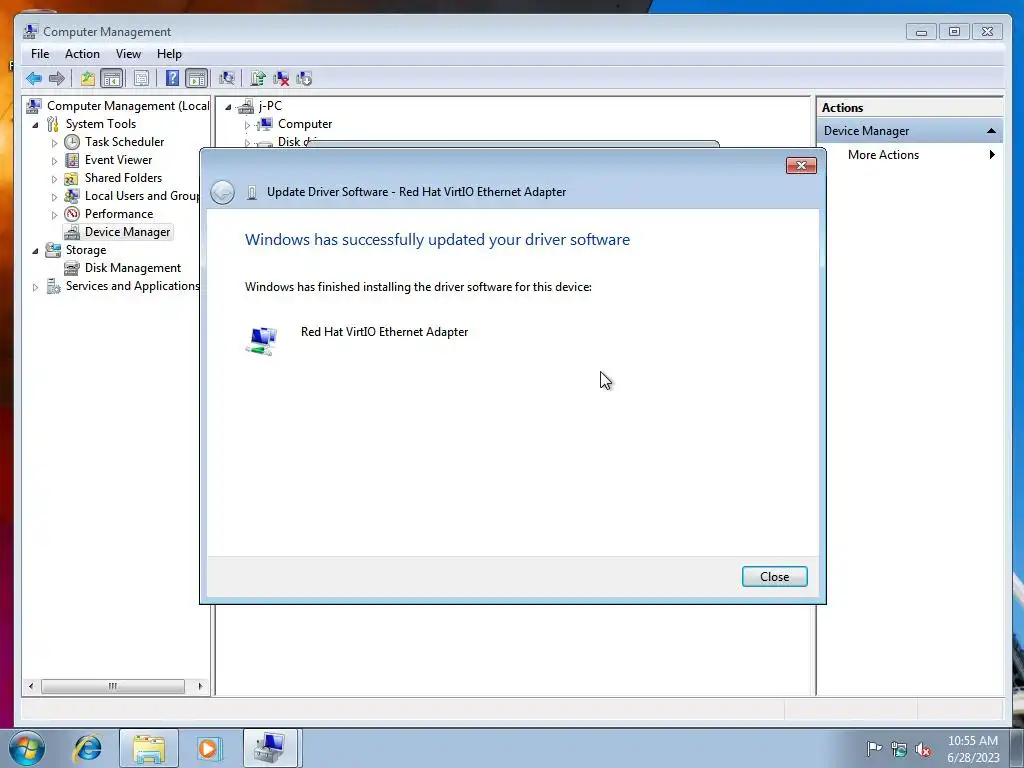Click the Up one level folder icon
The width and height of the screenshot is (1024, 768).
pyautogui.click(x=88, y=79)
